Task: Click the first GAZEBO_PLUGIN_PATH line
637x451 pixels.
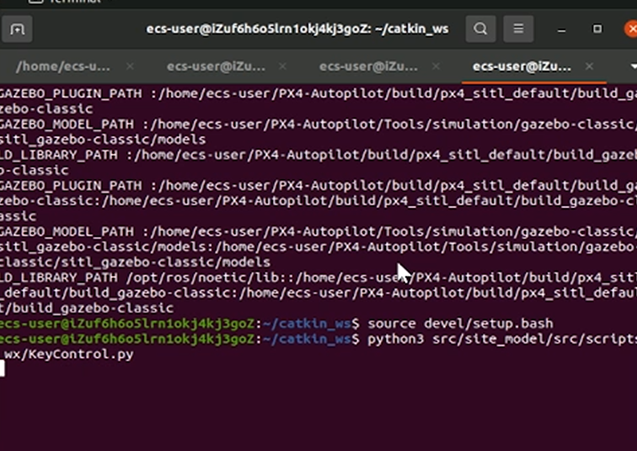Action: pos(318,93)
